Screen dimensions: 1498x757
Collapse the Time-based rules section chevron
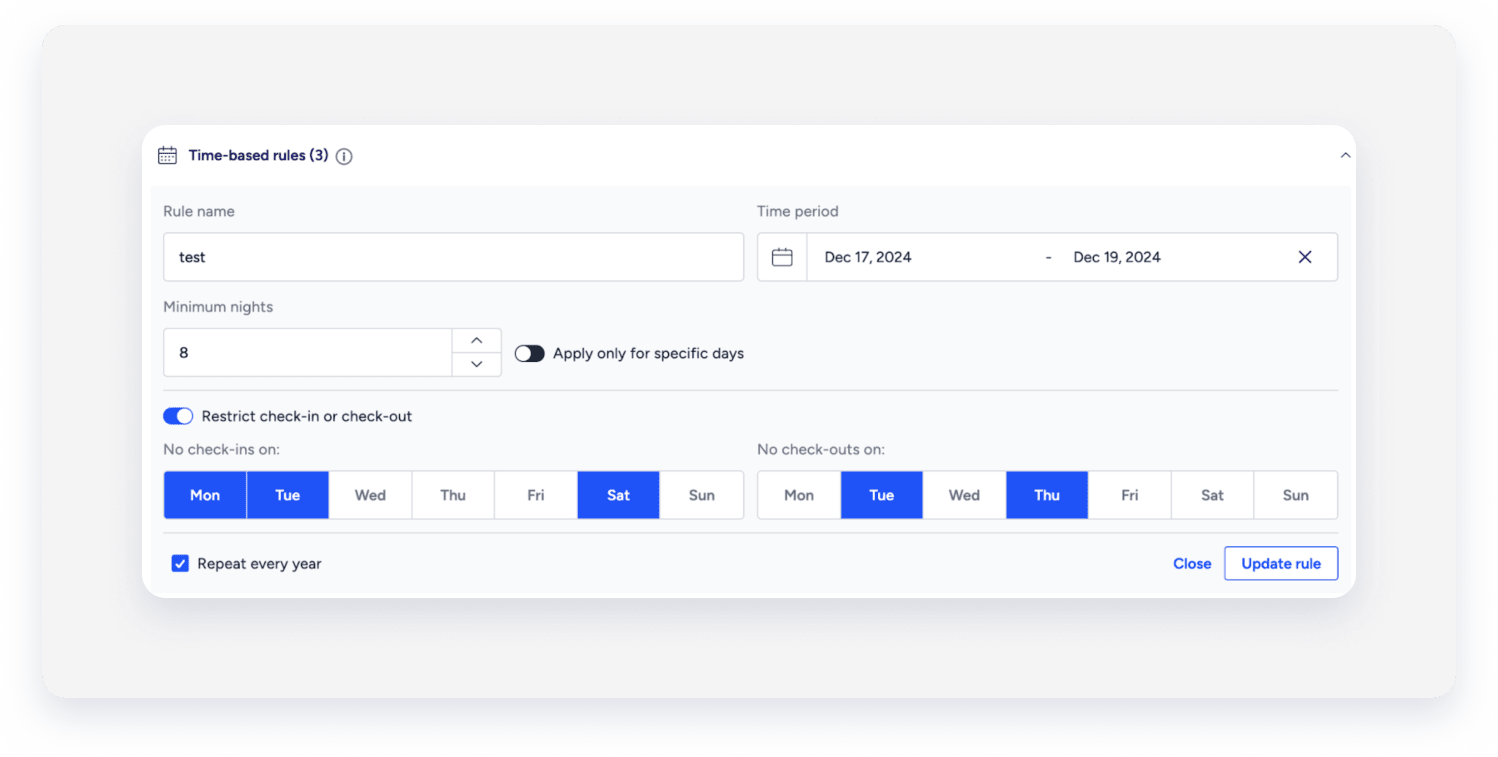click(1345, 155)
